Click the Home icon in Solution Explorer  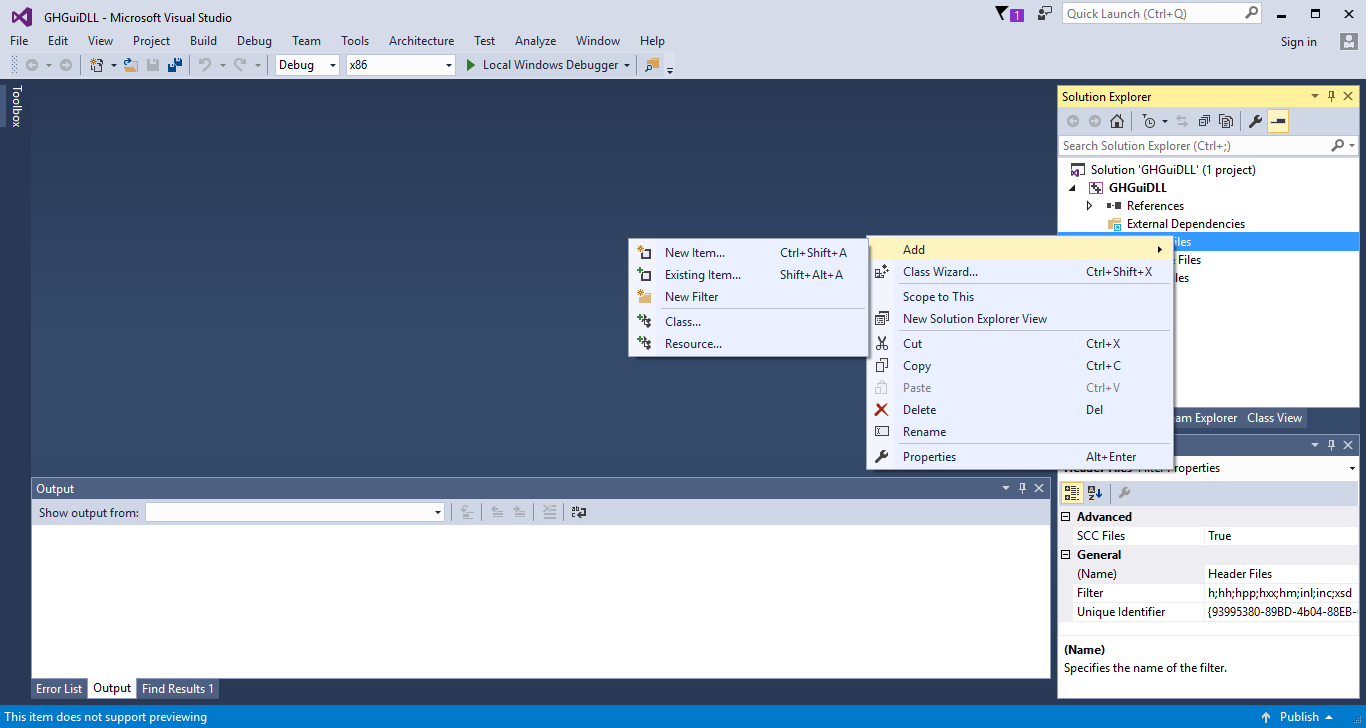(1117, 121)
